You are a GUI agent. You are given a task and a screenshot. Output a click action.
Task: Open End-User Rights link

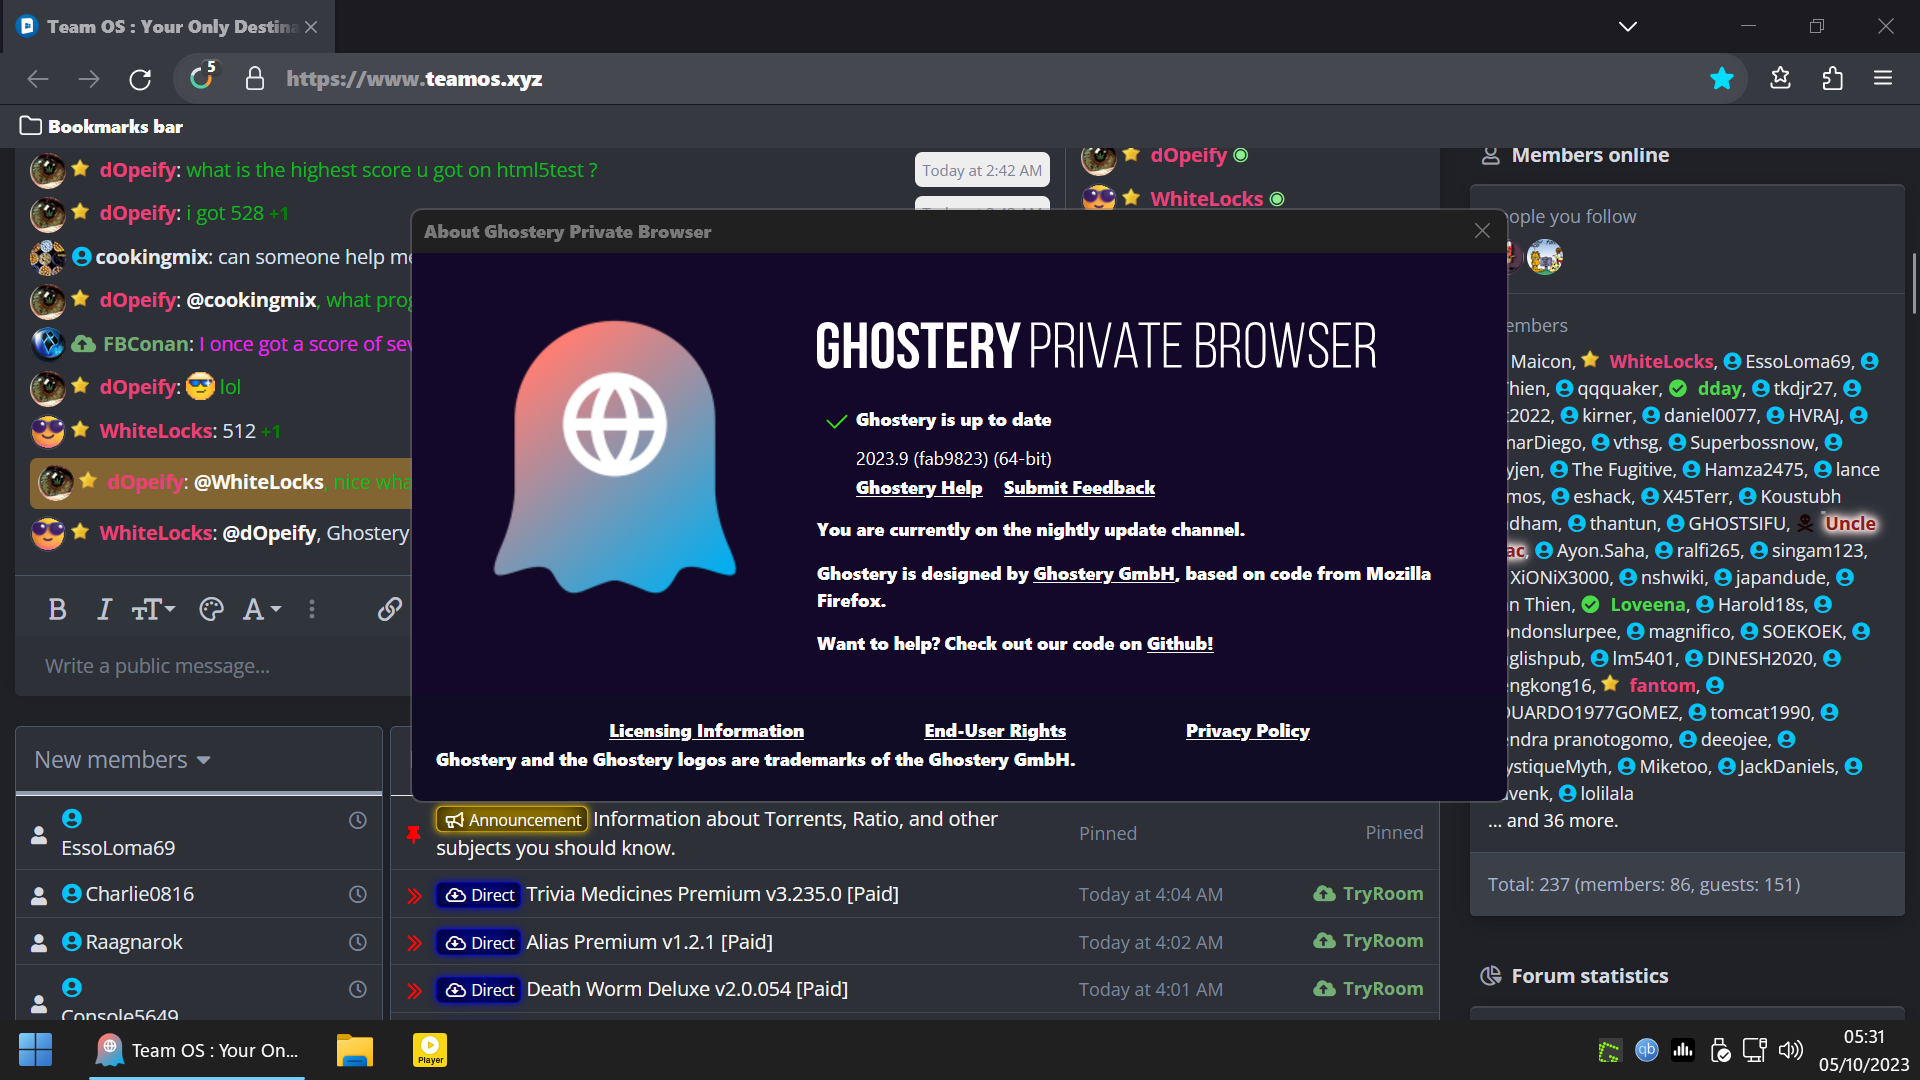[x=995, y=731]
